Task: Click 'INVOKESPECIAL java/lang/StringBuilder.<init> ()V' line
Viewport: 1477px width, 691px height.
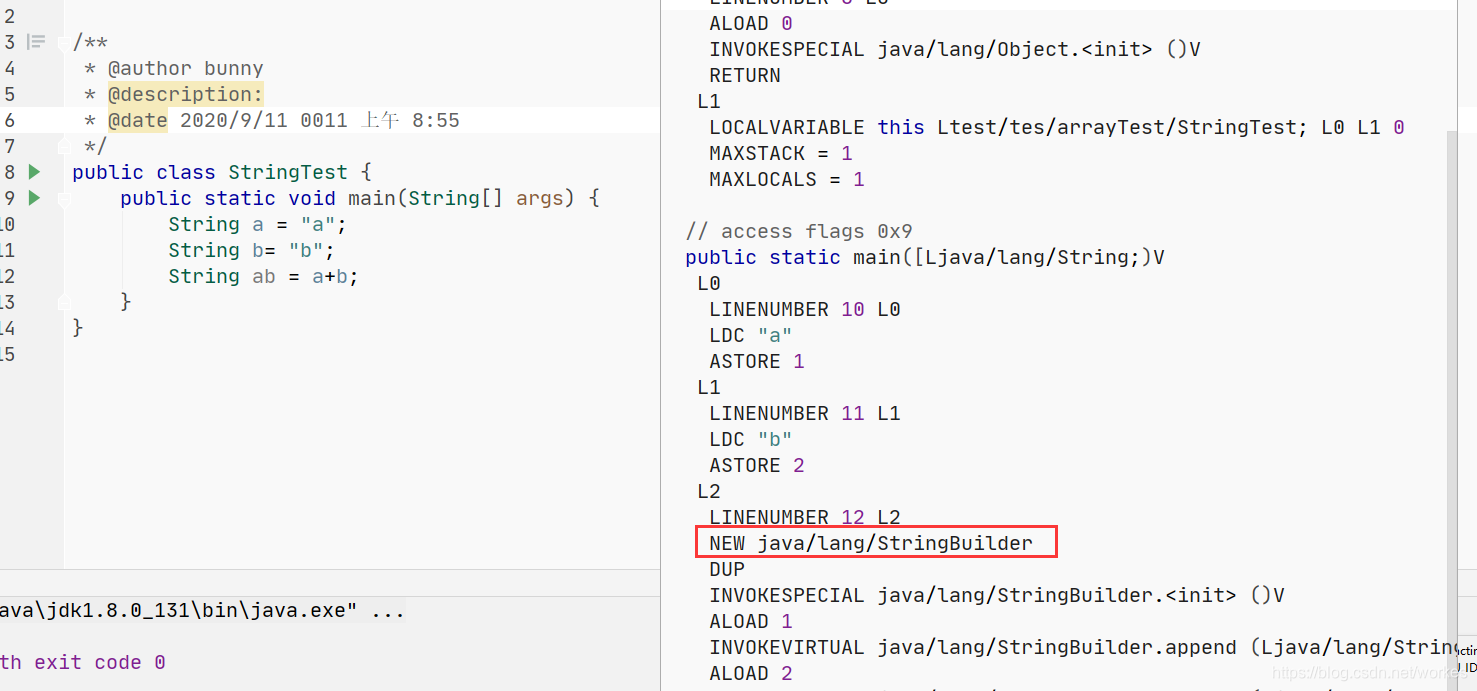Action: click(x=997, y=595)
